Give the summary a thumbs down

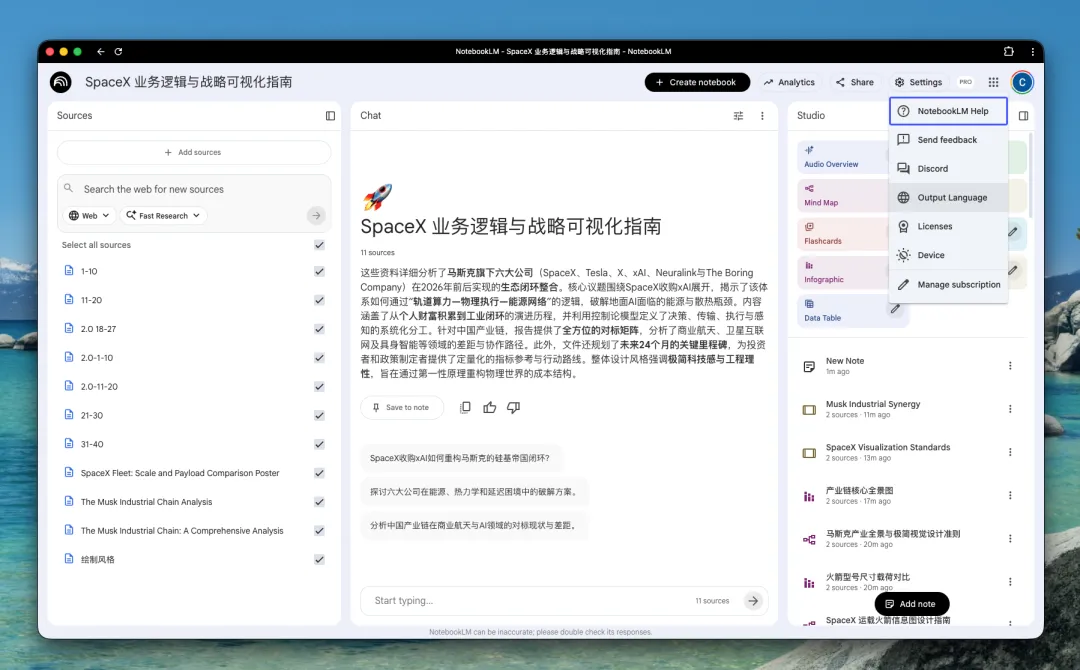tap(514, 408)
